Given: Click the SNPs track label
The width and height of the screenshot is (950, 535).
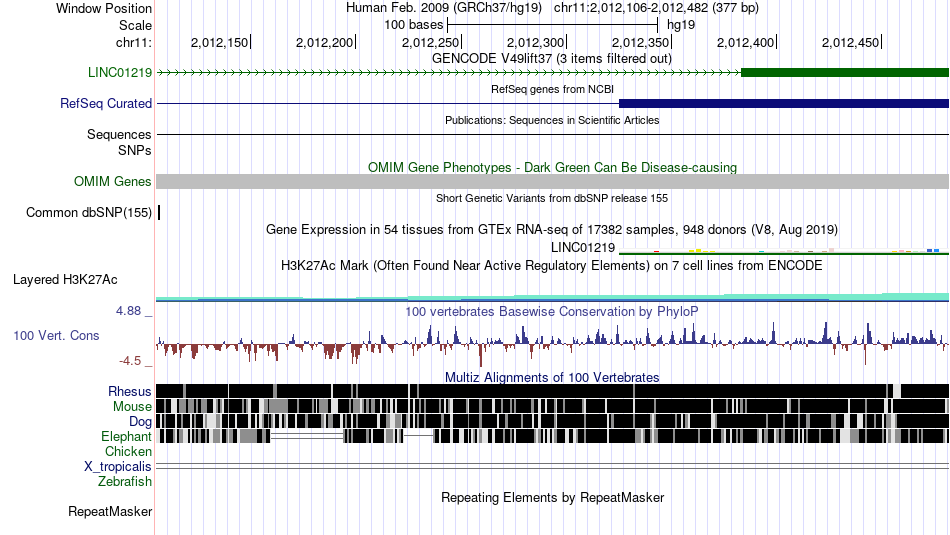Looking at the screenshot, I should 135,150.
